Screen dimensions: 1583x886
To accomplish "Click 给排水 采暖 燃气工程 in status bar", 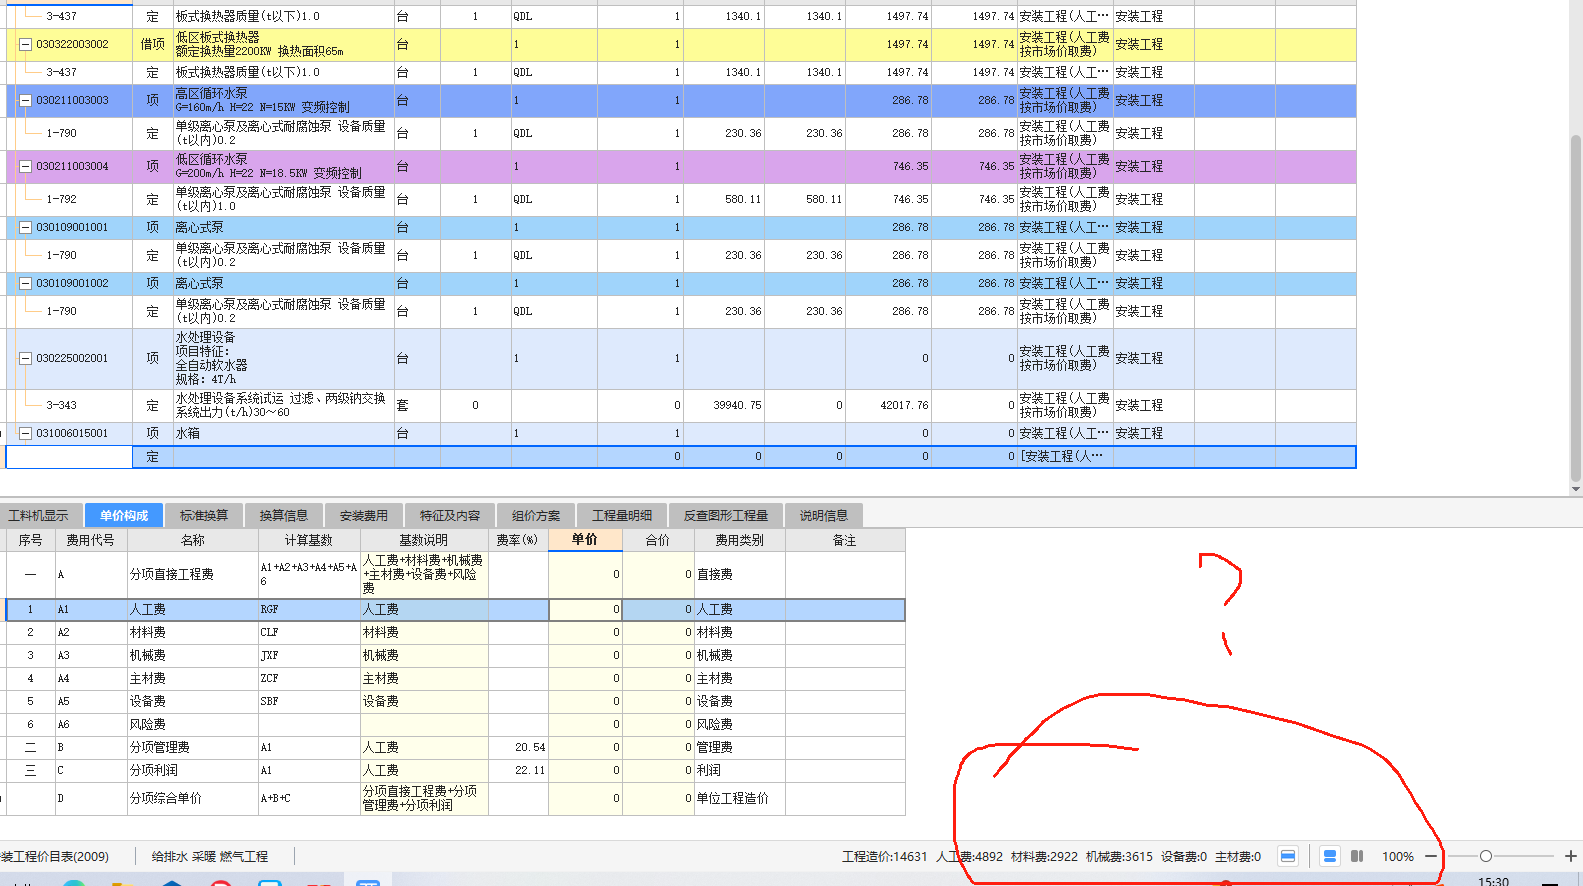I will tap(210, 857).
